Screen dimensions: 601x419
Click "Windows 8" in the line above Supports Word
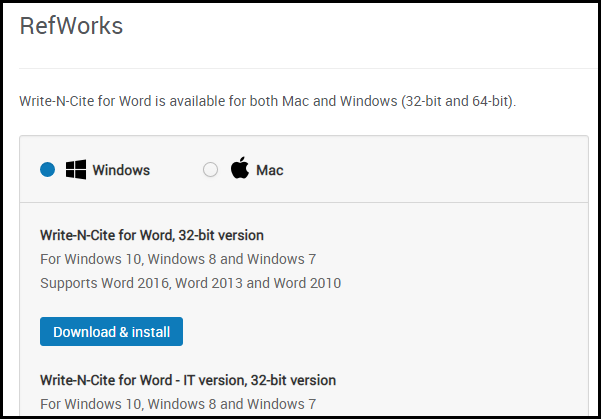click(182, 260)
